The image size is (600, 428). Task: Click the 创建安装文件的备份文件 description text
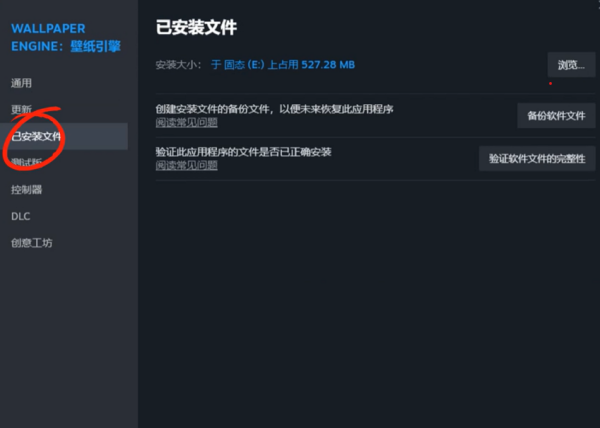(274, 109)
